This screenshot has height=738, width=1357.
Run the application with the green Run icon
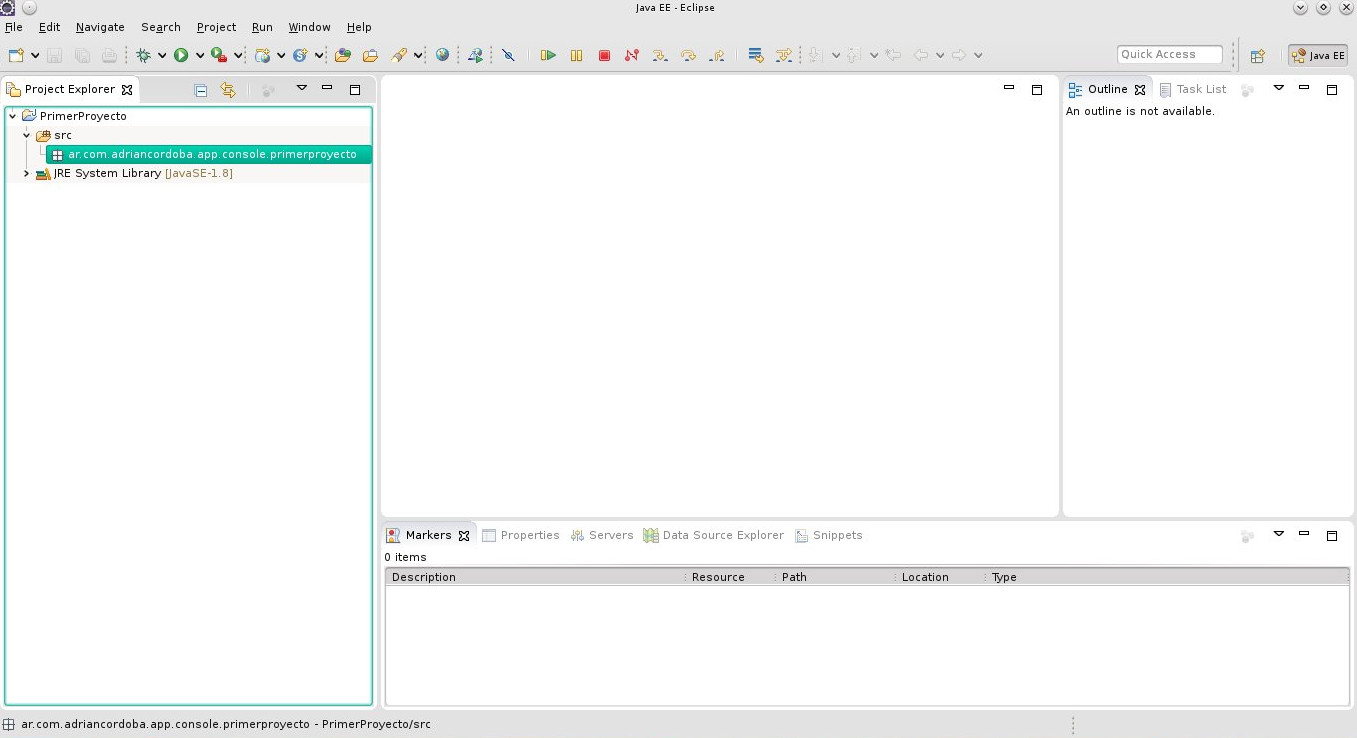183,55
